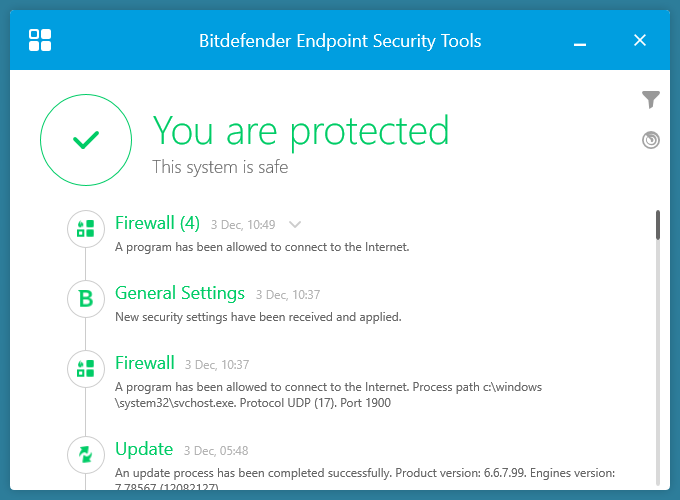Viewport: 680px width, 500px height.
Task: Click the "You are protected" status heading
Action: (300, 131)
